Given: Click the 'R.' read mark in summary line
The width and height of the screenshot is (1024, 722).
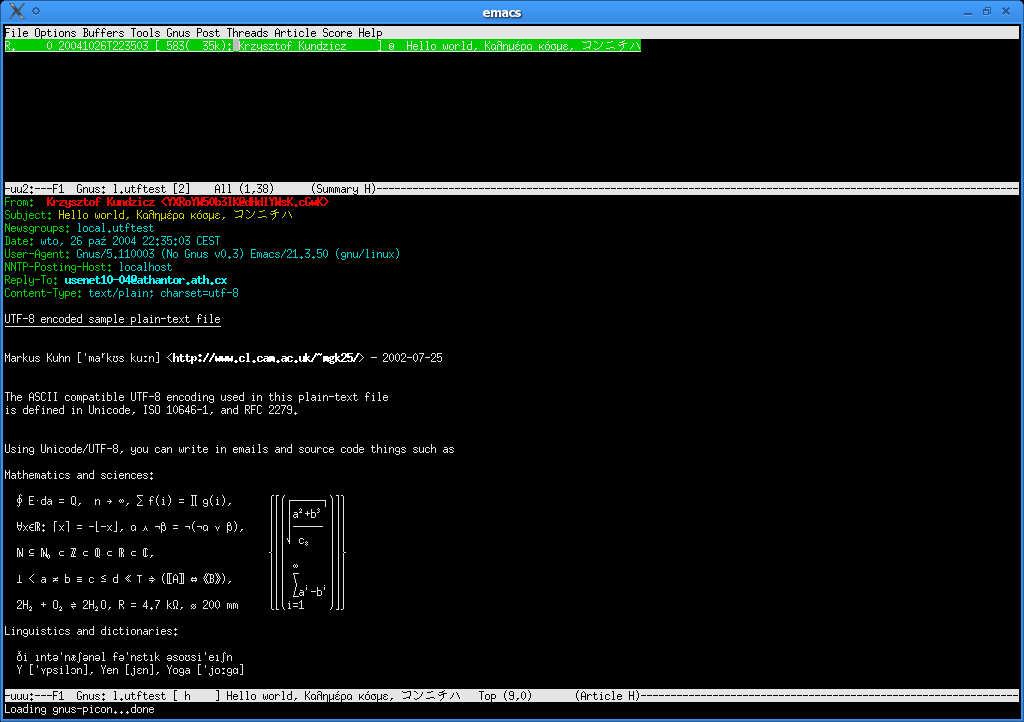Looking at the screenshot, I should (10, 46).
